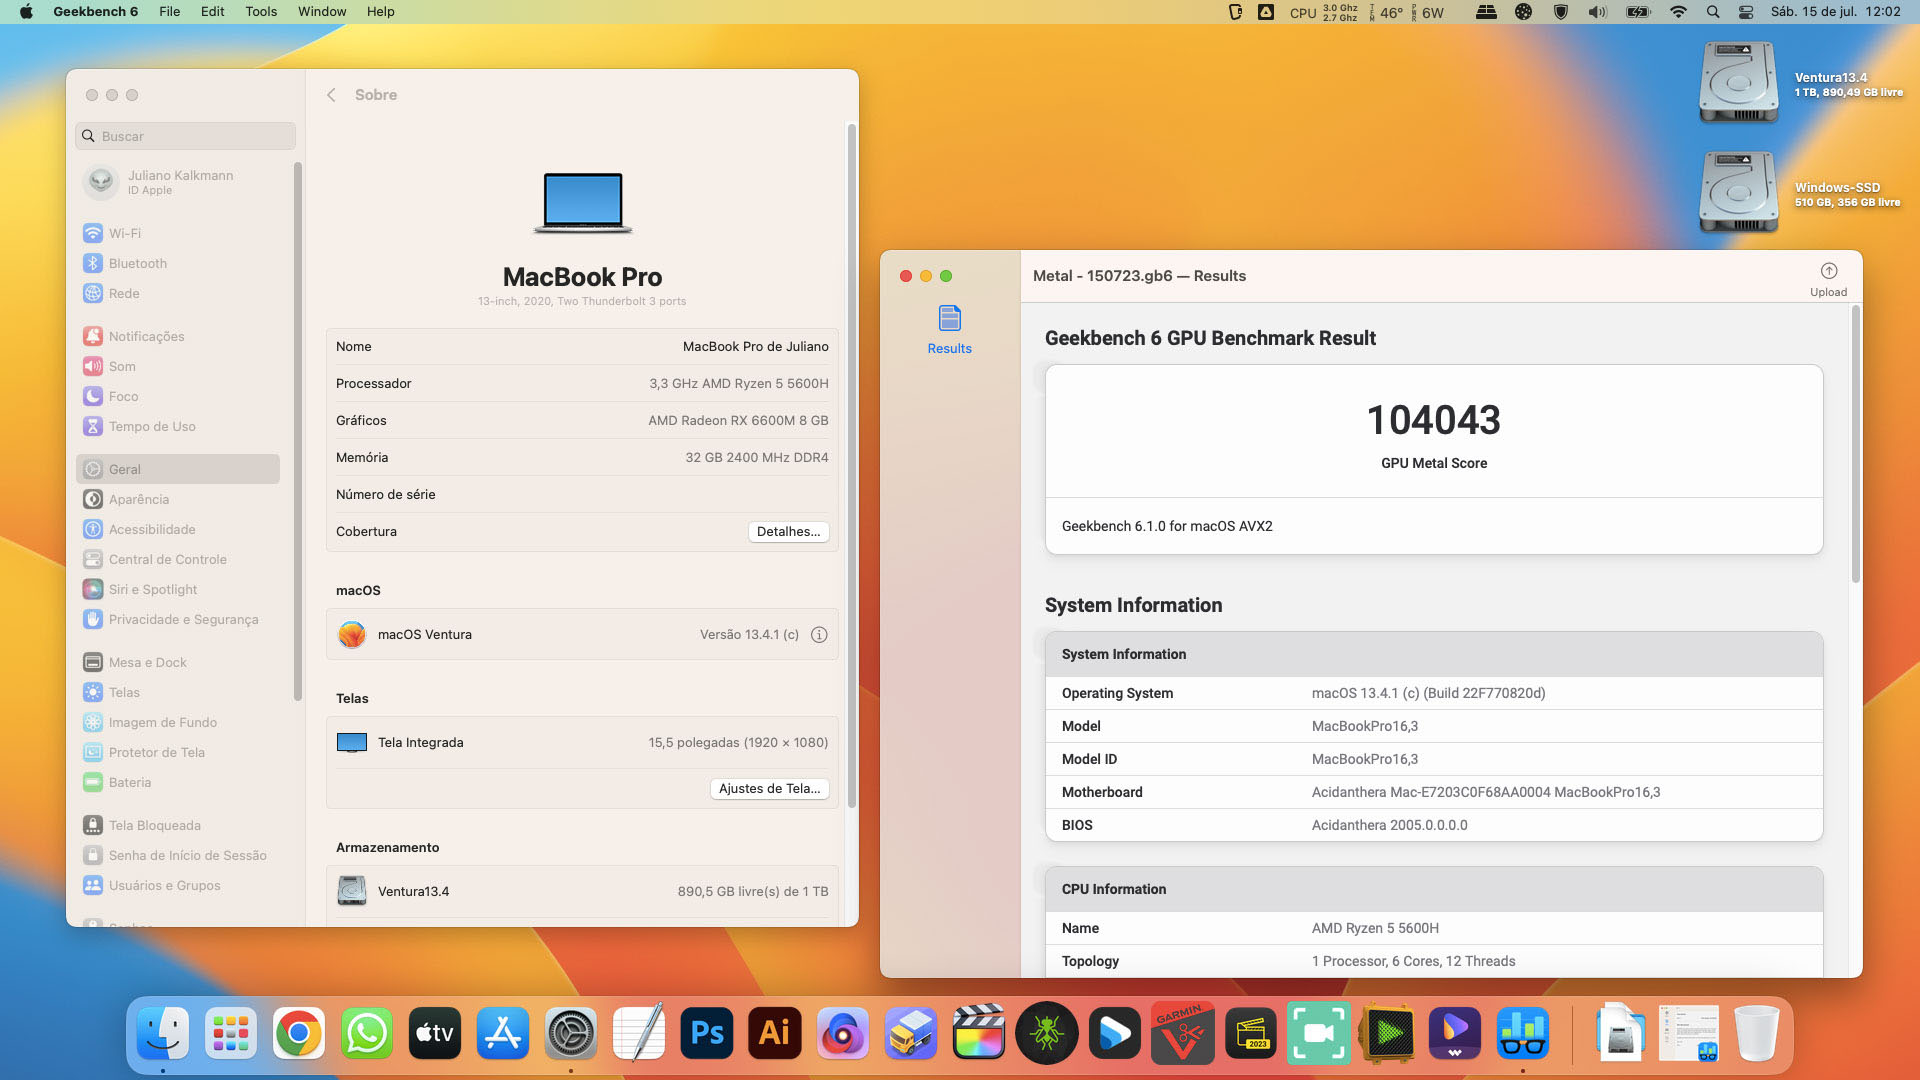Open Google Chrome from the Dock

(298, 1032)
